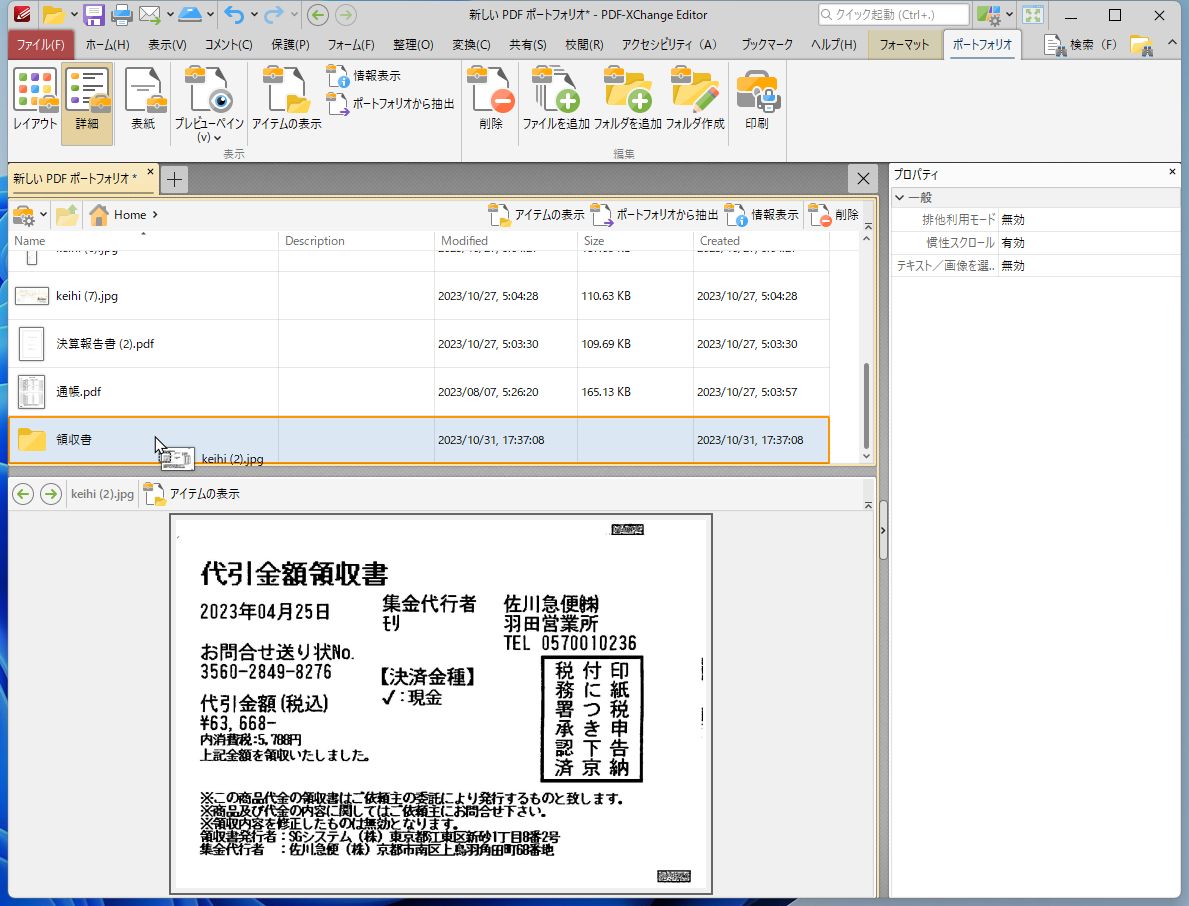Viewport: 1189px width, 906px height.
Task: Click the クイック起動 search field
Action: pos(893,14)
